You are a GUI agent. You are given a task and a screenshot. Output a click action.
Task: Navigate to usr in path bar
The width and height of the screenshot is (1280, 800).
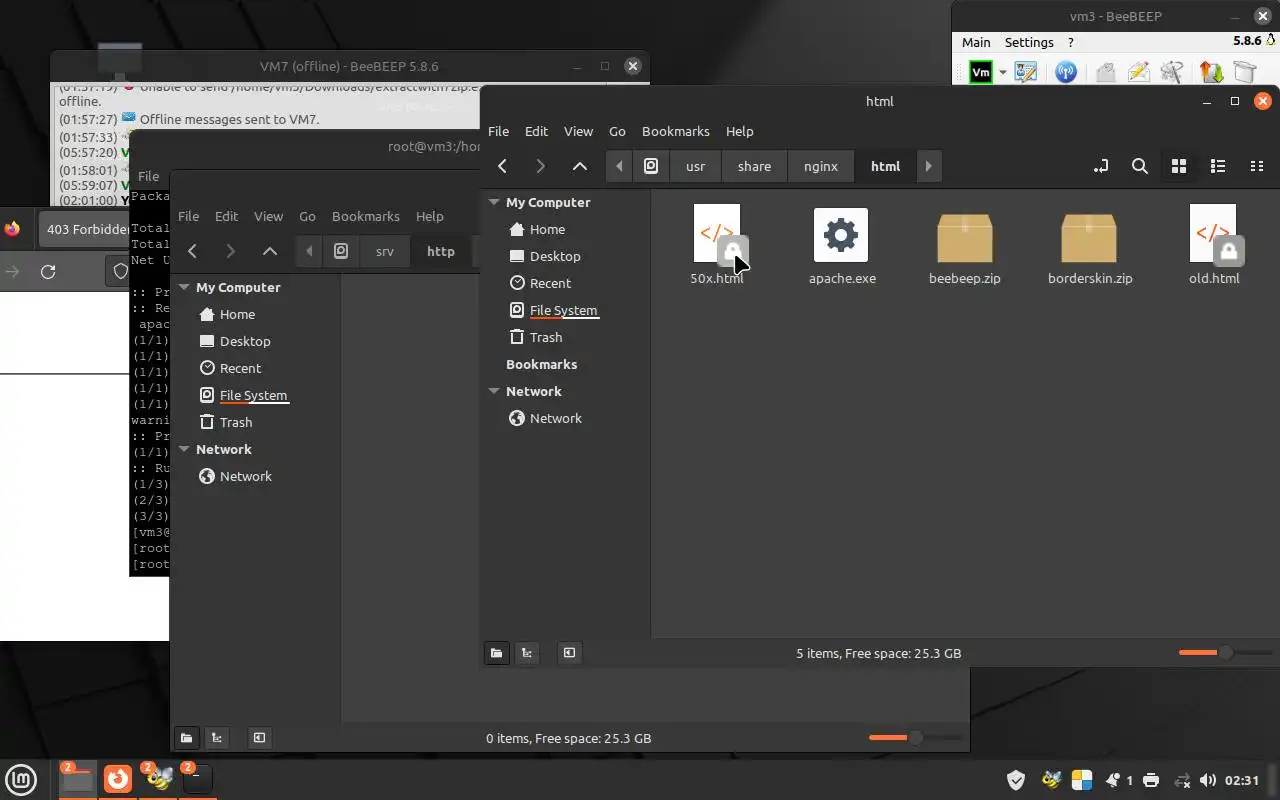695,166
